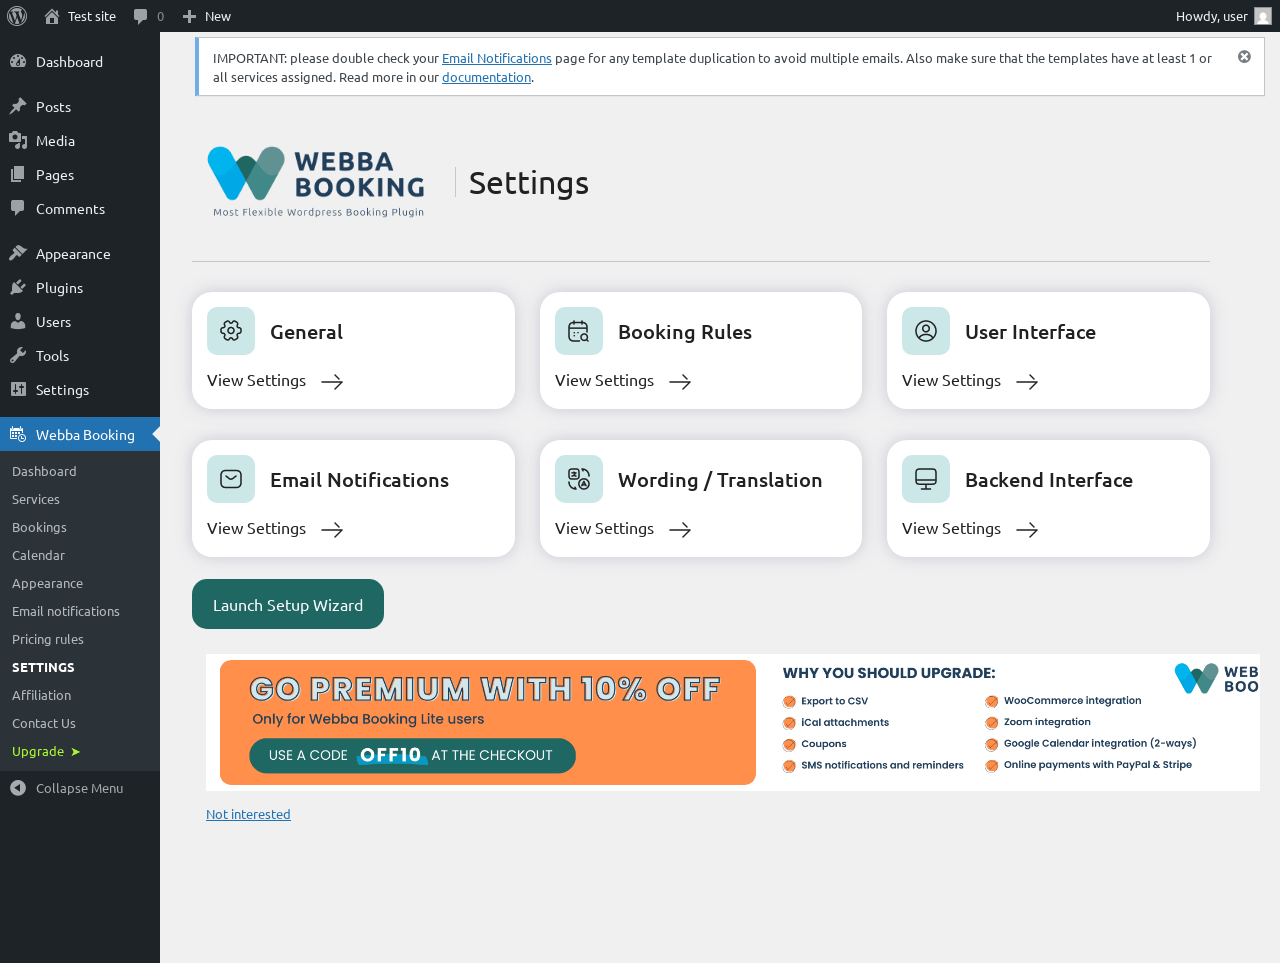Click the Email Notifications envelope icon

click(x=231, y=479)
